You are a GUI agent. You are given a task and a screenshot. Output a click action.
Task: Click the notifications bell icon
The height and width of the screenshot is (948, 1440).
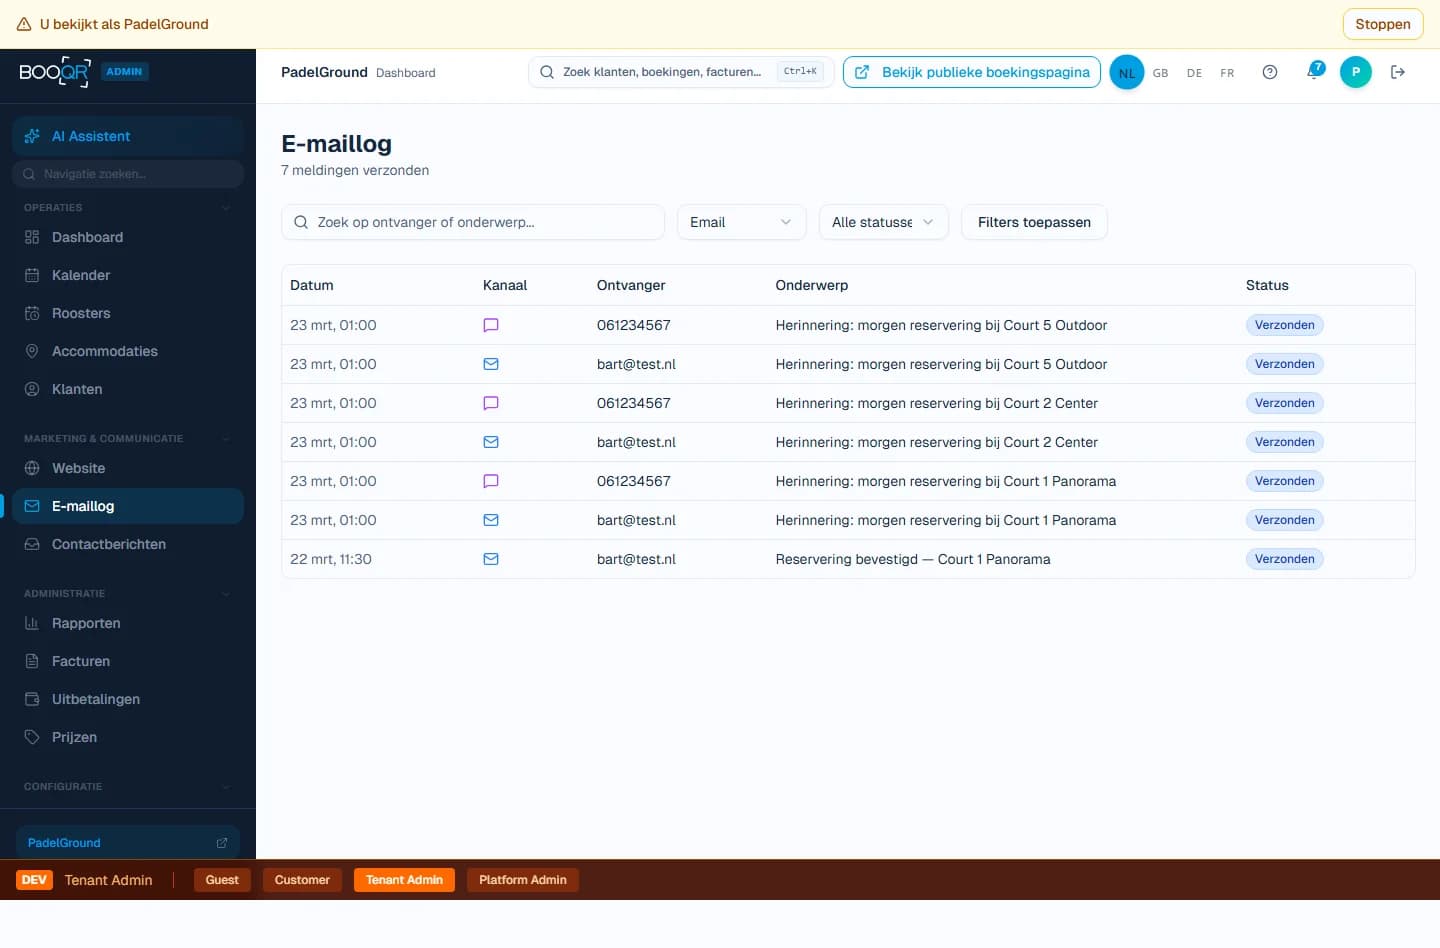[x=1314, y=72]
